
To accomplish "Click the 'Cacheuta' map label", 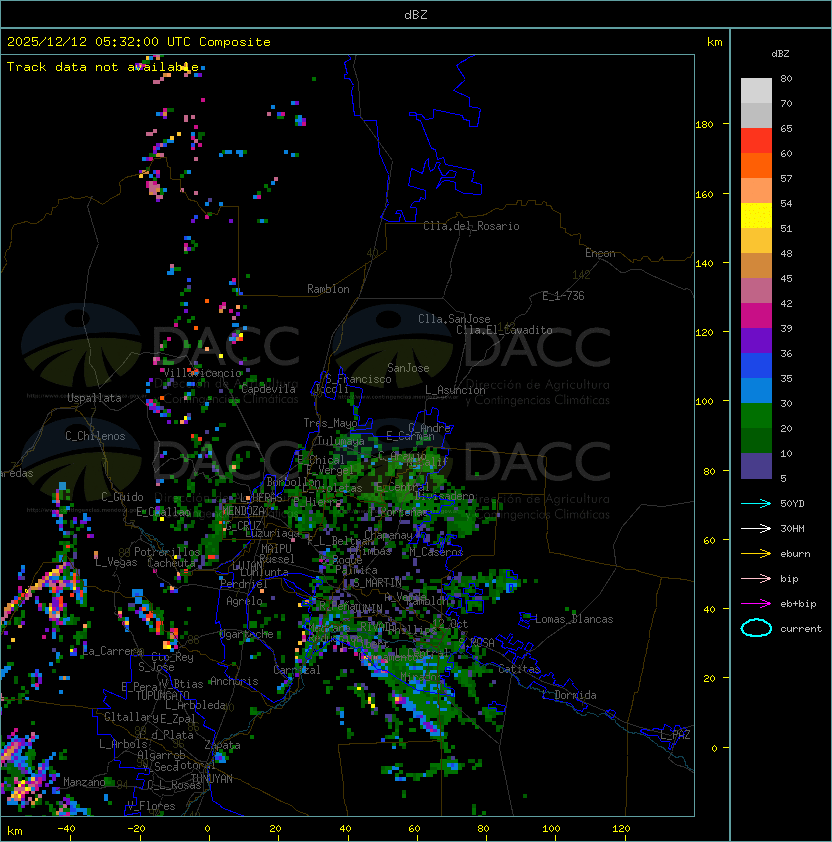I will (x=171, y=563).
